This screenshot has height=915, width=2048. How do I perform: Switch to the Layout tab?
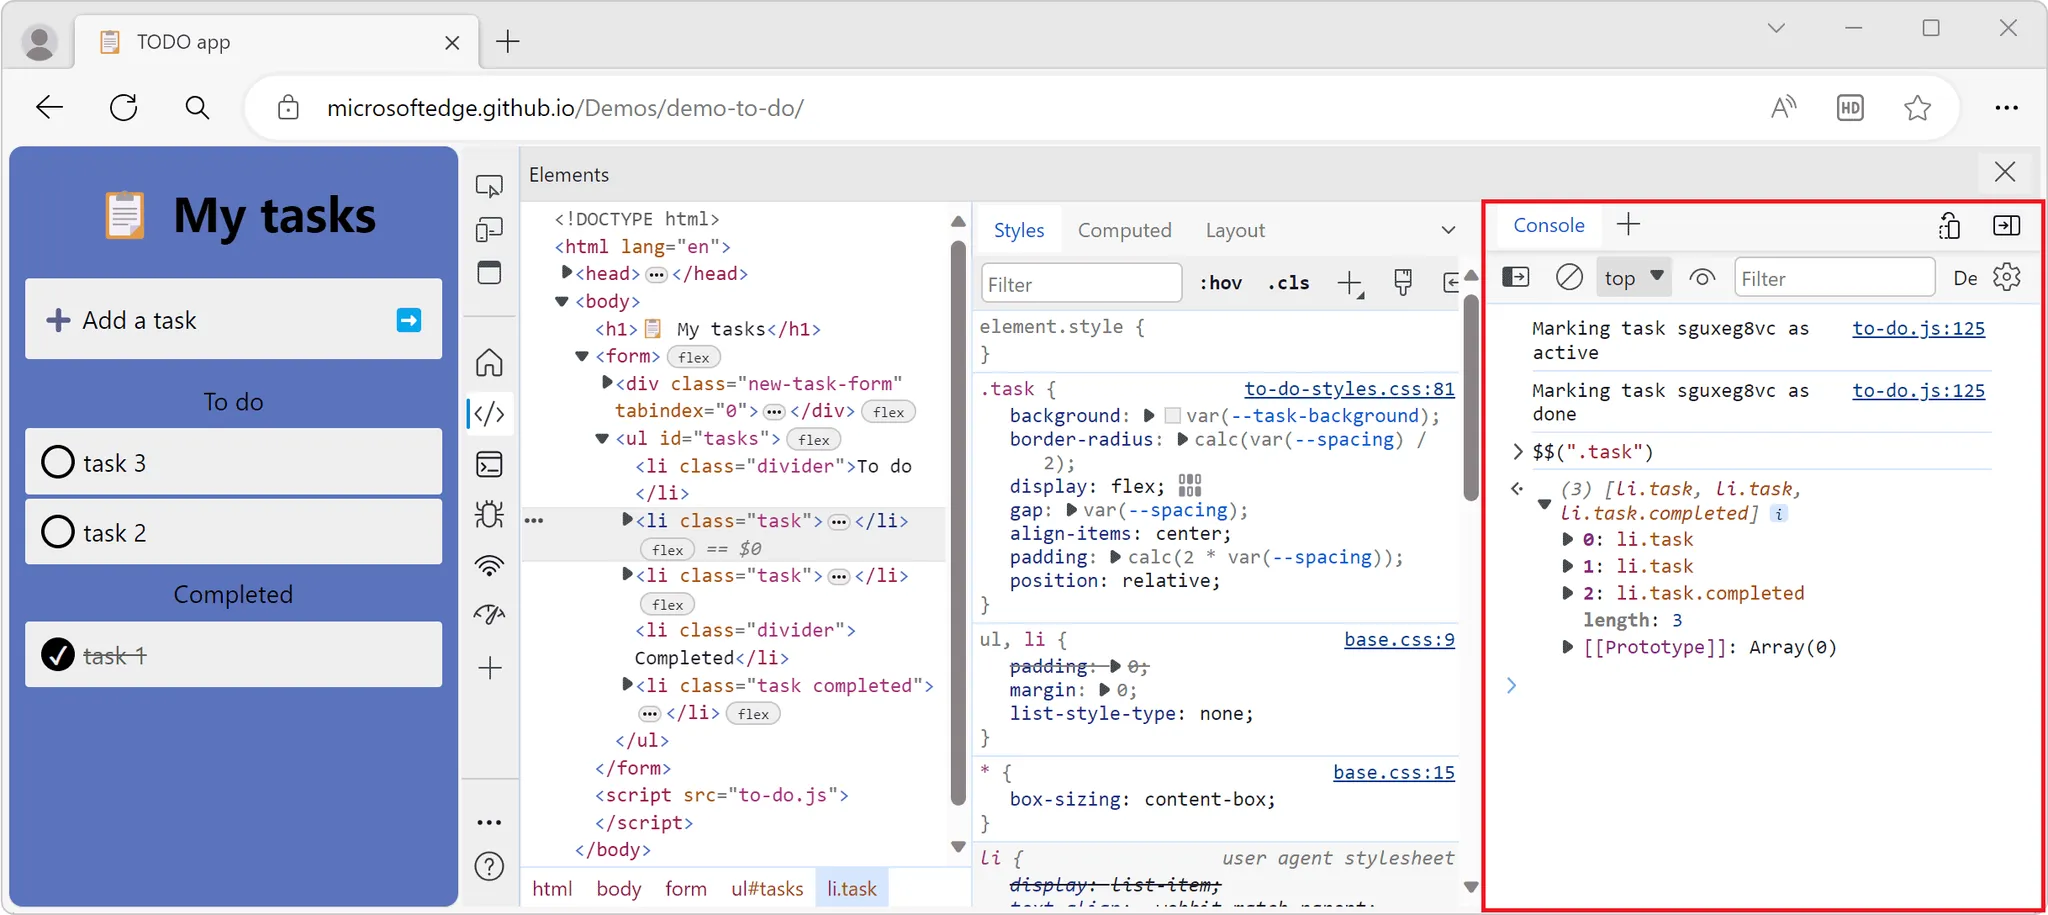point(1234,229)
